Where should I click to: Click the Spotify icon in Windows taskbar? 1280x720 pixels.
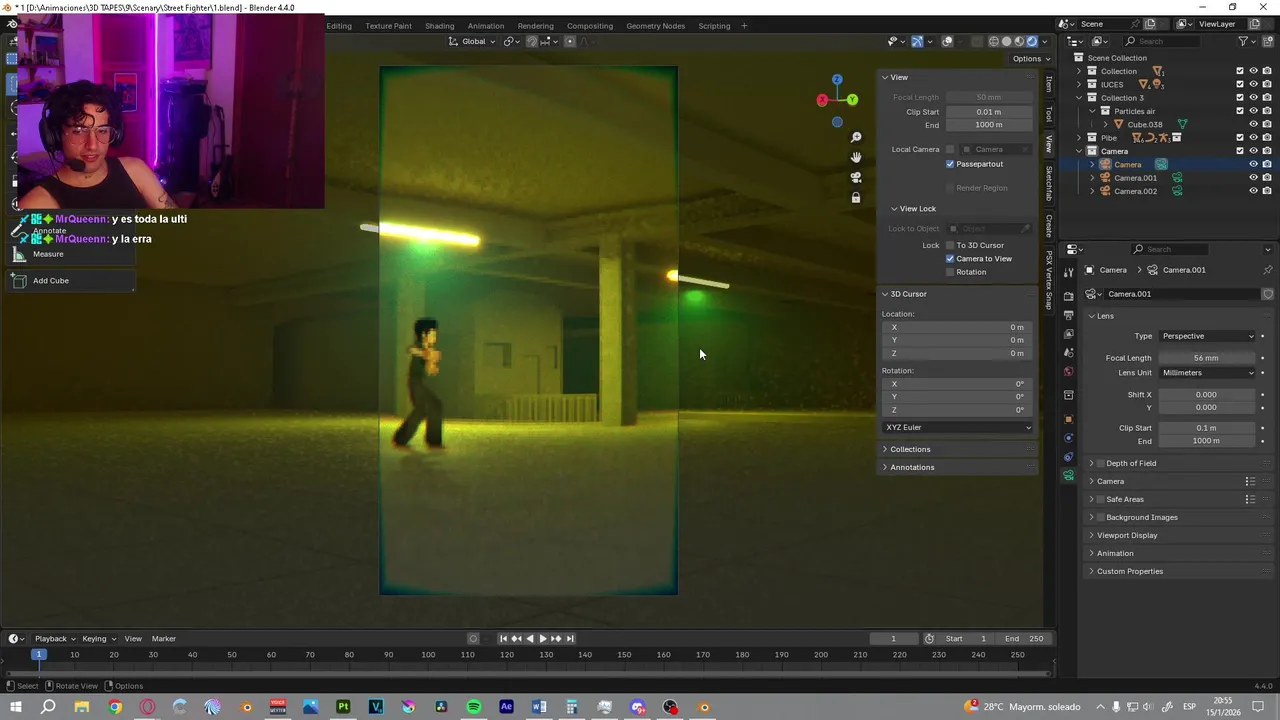pyautogui.click(x=474, y=707)
